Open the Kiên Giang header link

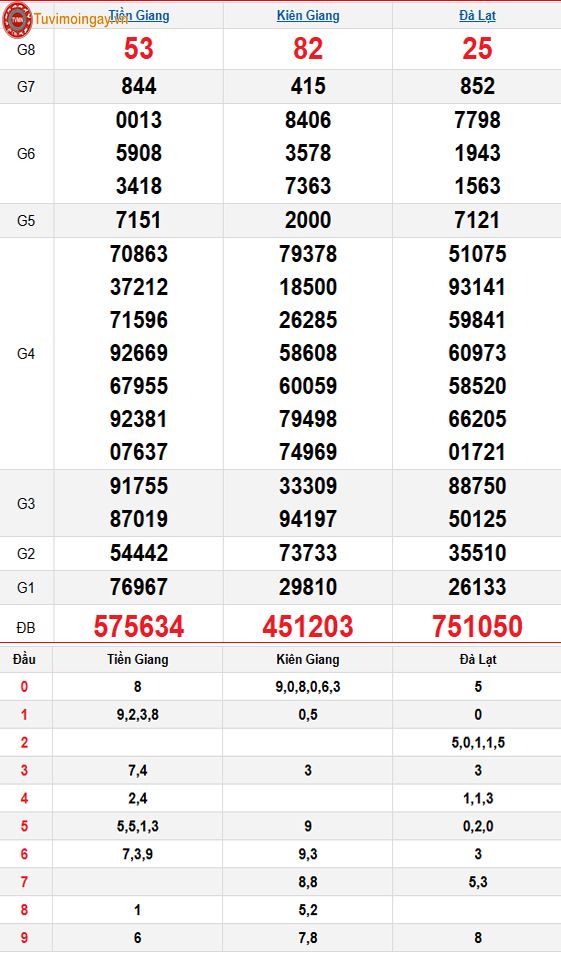click(x=308, y=16)
